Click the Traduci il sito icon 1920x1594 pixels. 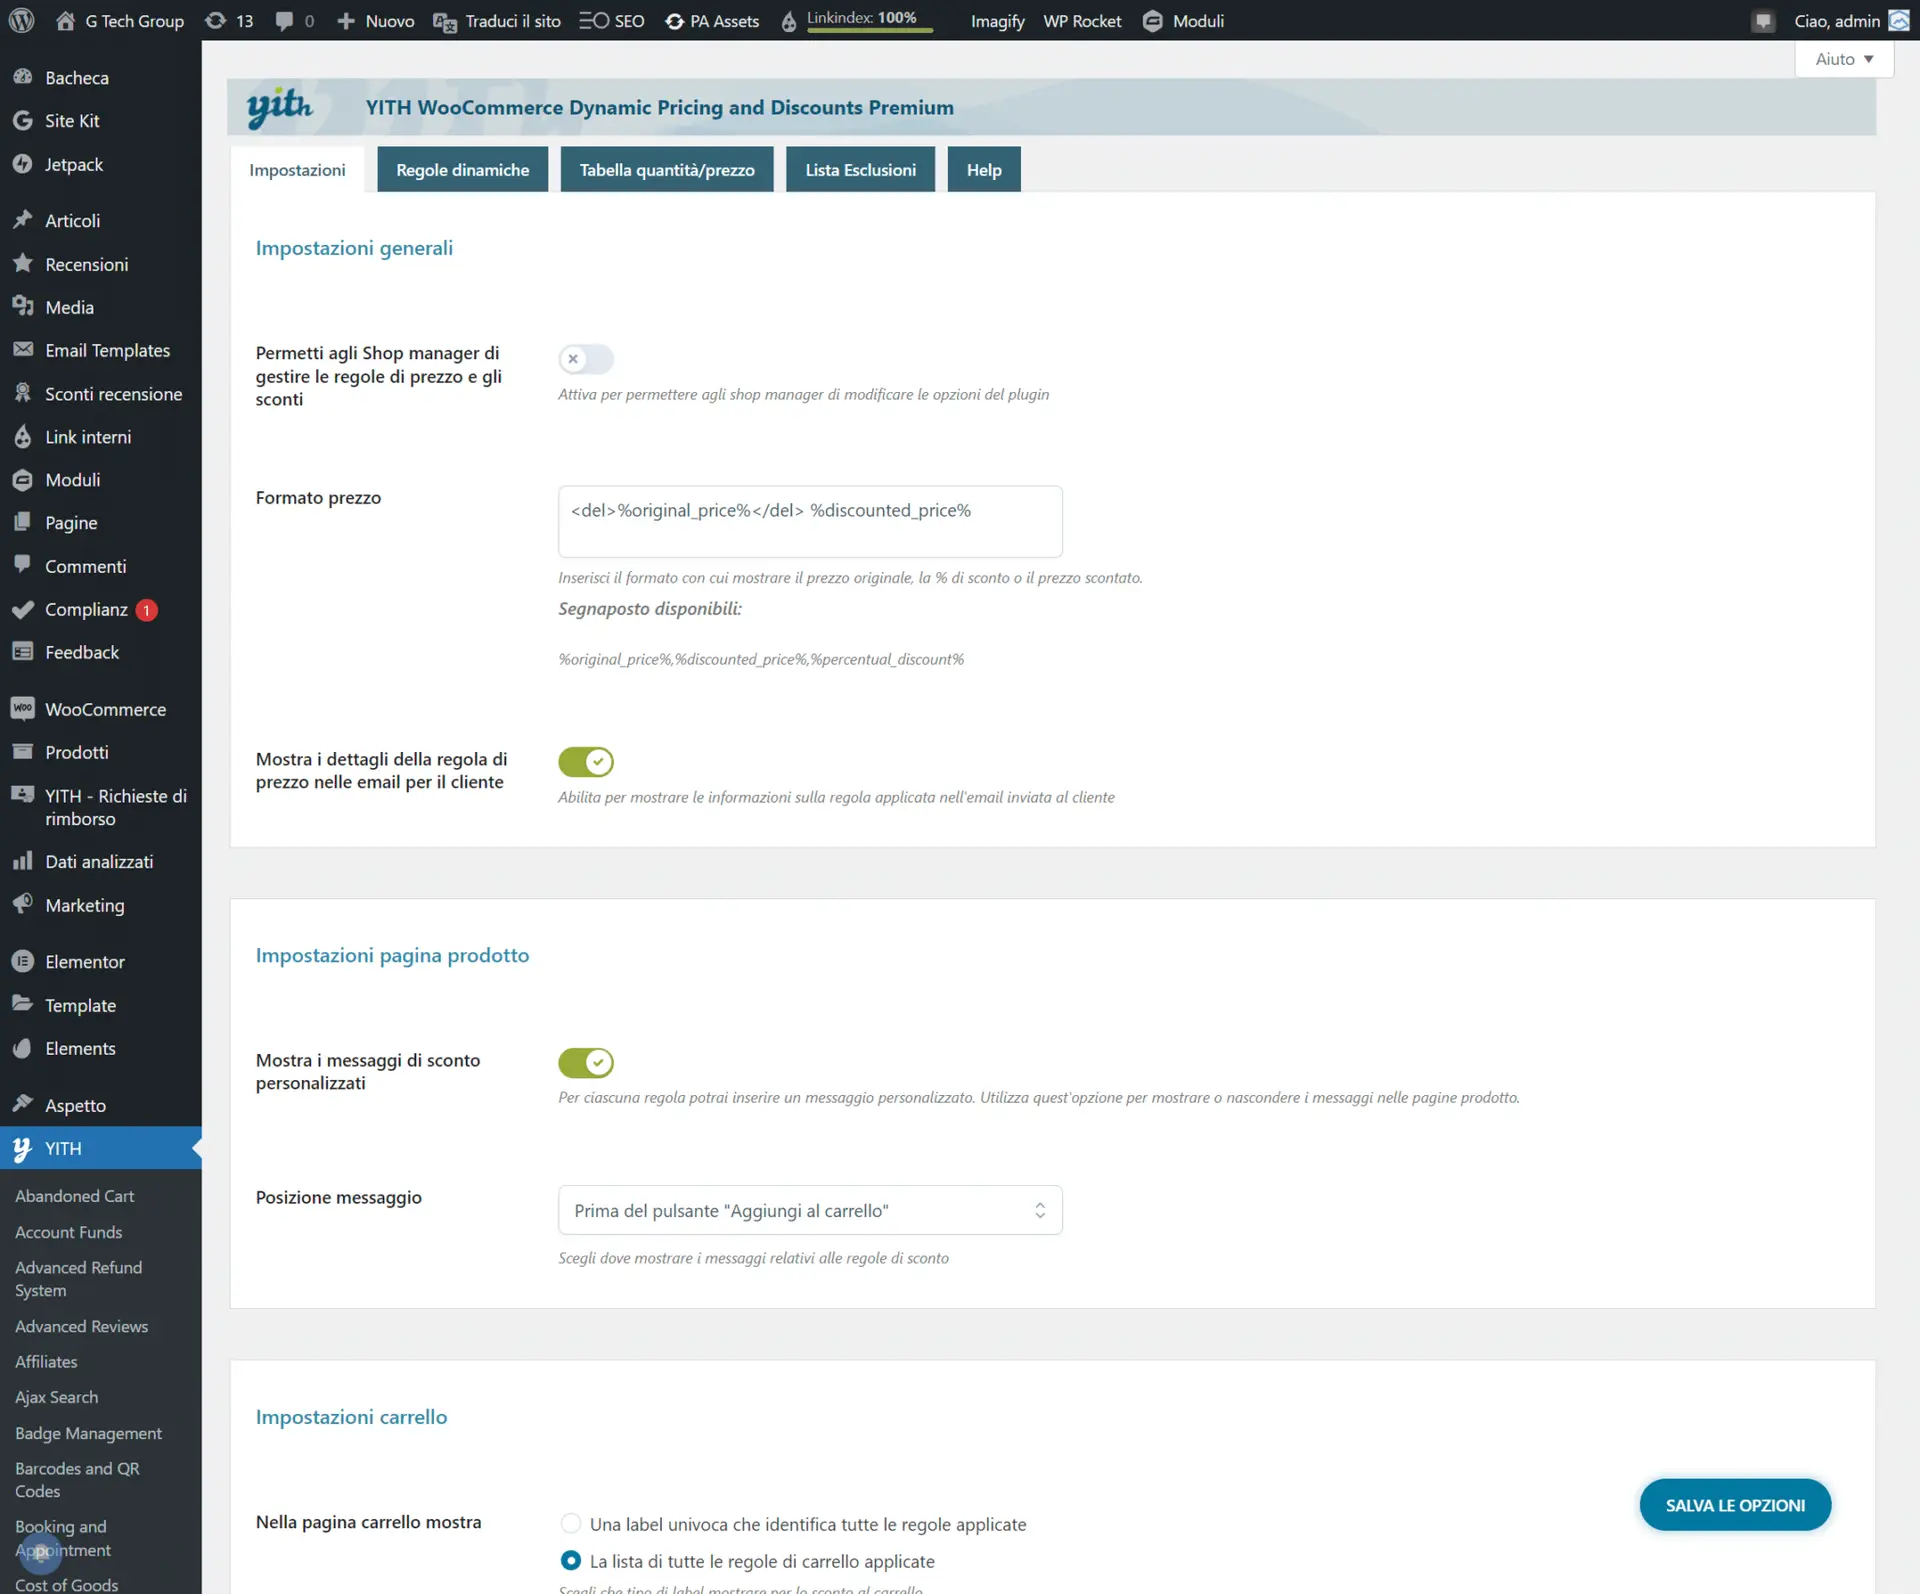pyautogui.click(x=445, y=21)
